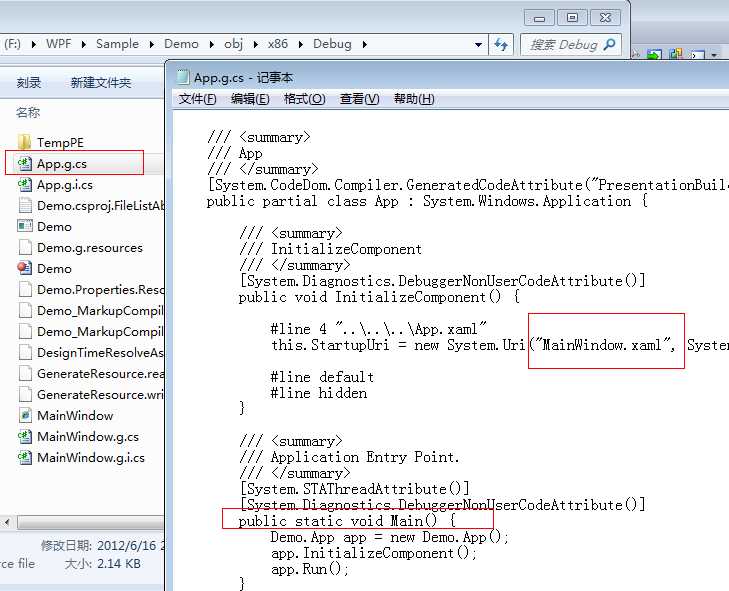Click the Demo.Properties.Reso file icon
729x591 pixels.
25,289
